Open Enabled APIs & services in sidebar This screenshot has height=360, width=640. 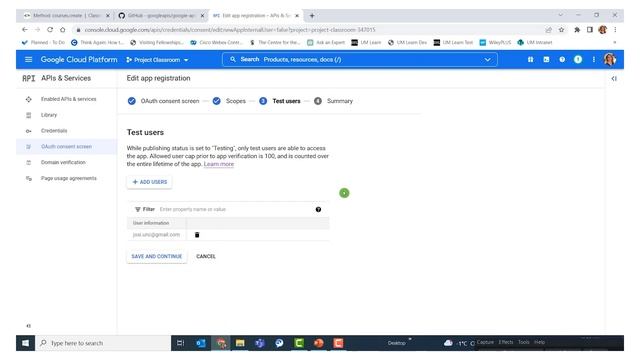click(x=68, y=99)
